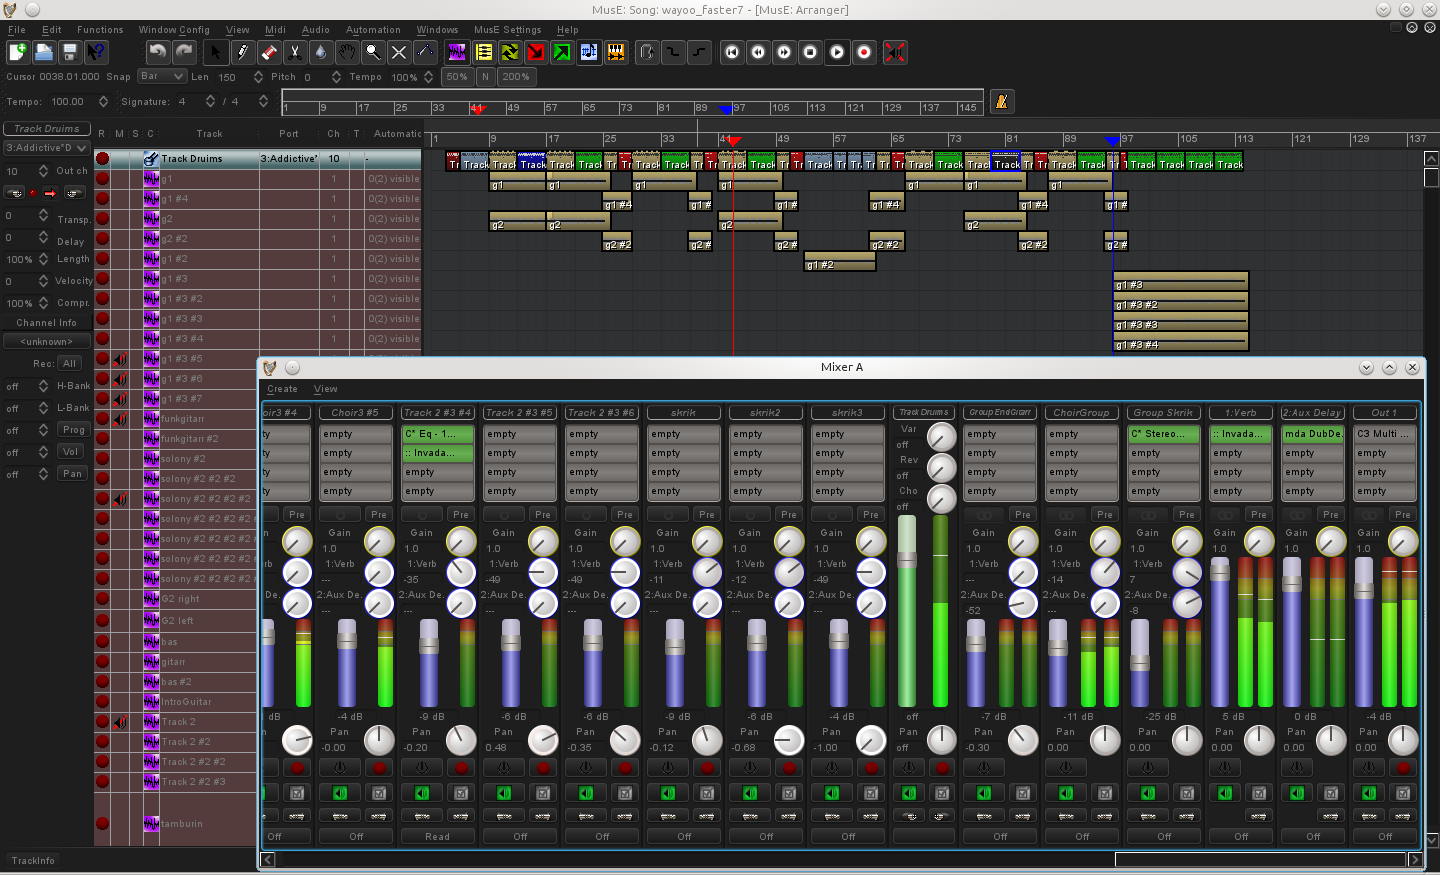The width and height of the screenshot is (1440, 875).
Task: Click the TrackInfo button
Action: [33, 860]
